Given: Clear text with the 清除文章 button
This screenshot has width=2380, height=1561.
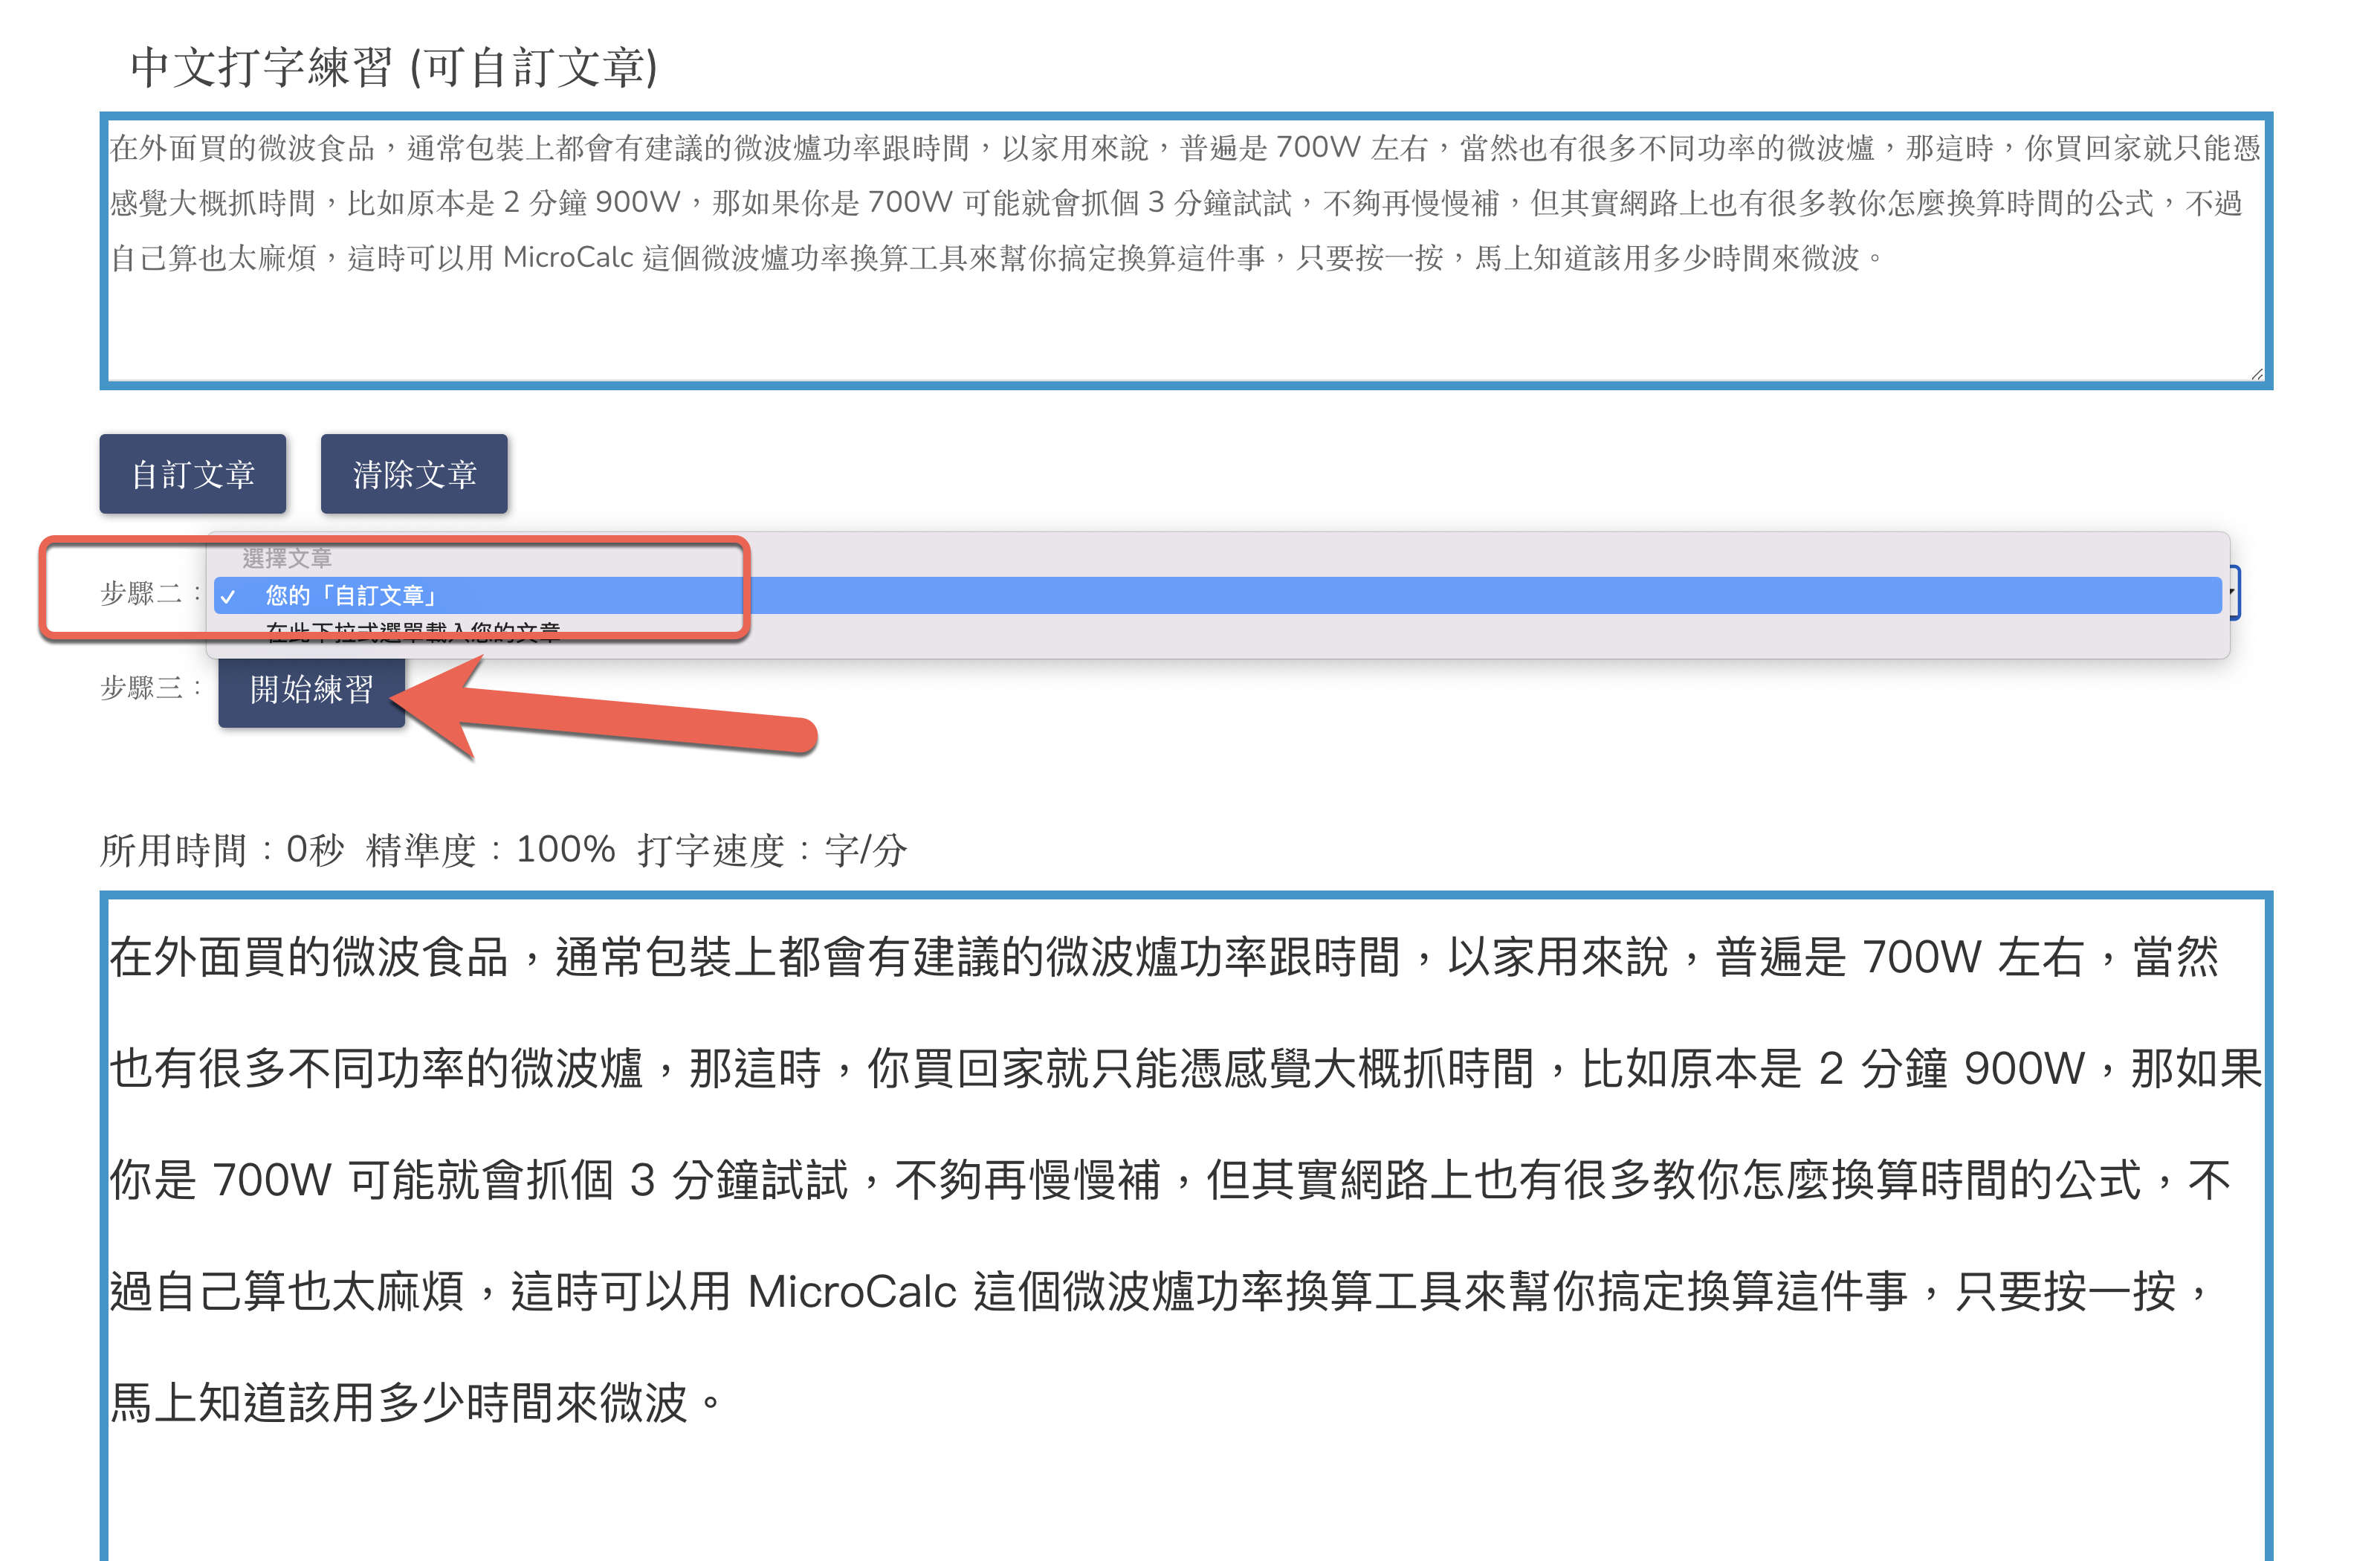Looking at the screenshot, I should coord(414,474).
